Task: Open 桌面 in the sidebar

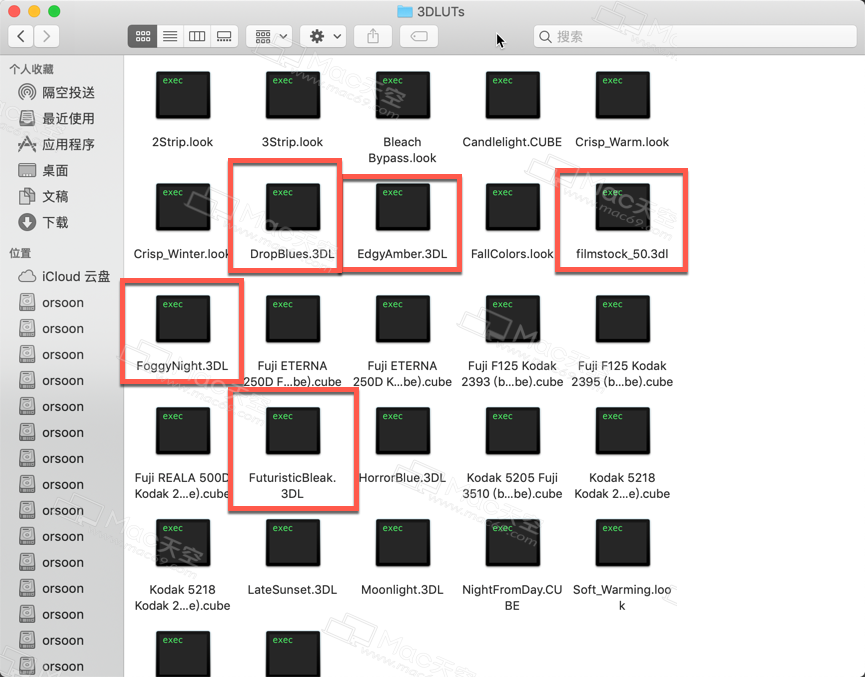Action: coord(43,170)
